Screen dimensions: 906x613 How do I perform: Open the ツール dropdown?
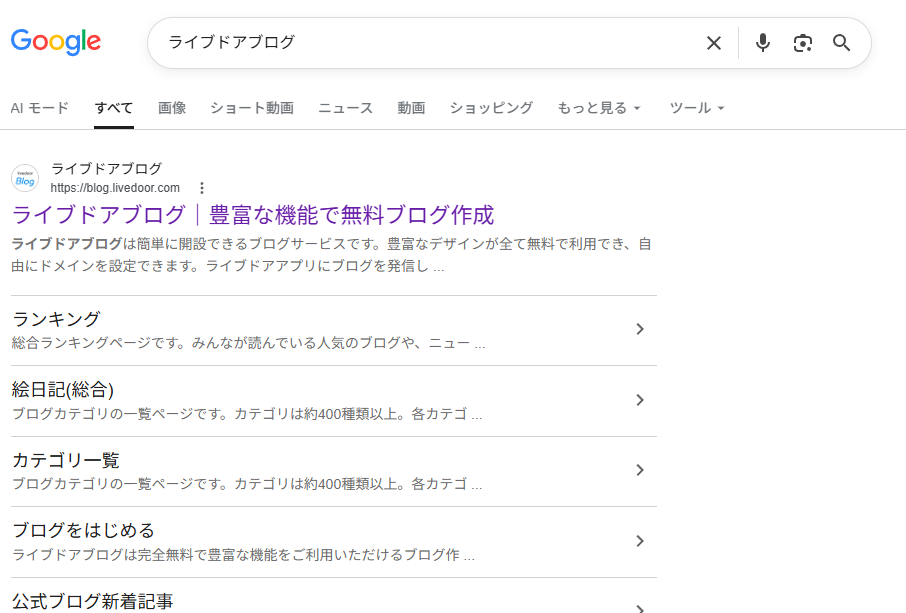(697, 108)
